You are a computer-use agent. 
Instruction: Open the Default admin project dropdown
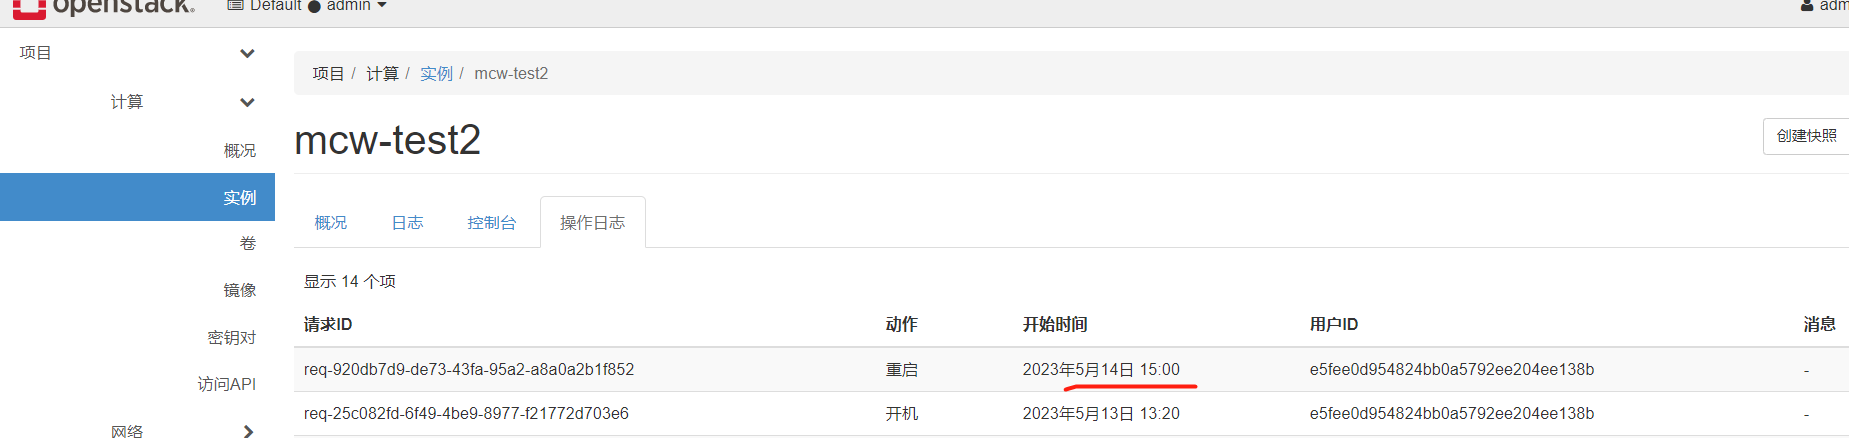[307, 6]
